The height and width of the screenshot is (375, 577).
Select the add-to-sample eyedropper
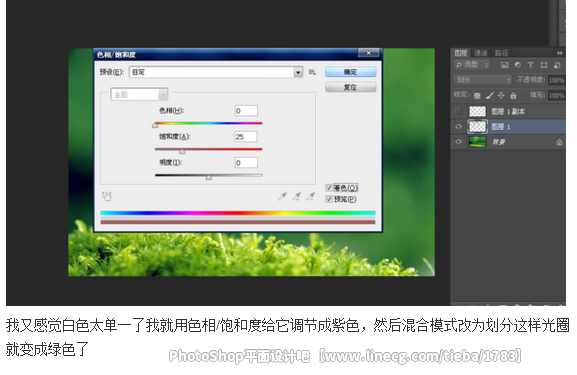(297, 196)
